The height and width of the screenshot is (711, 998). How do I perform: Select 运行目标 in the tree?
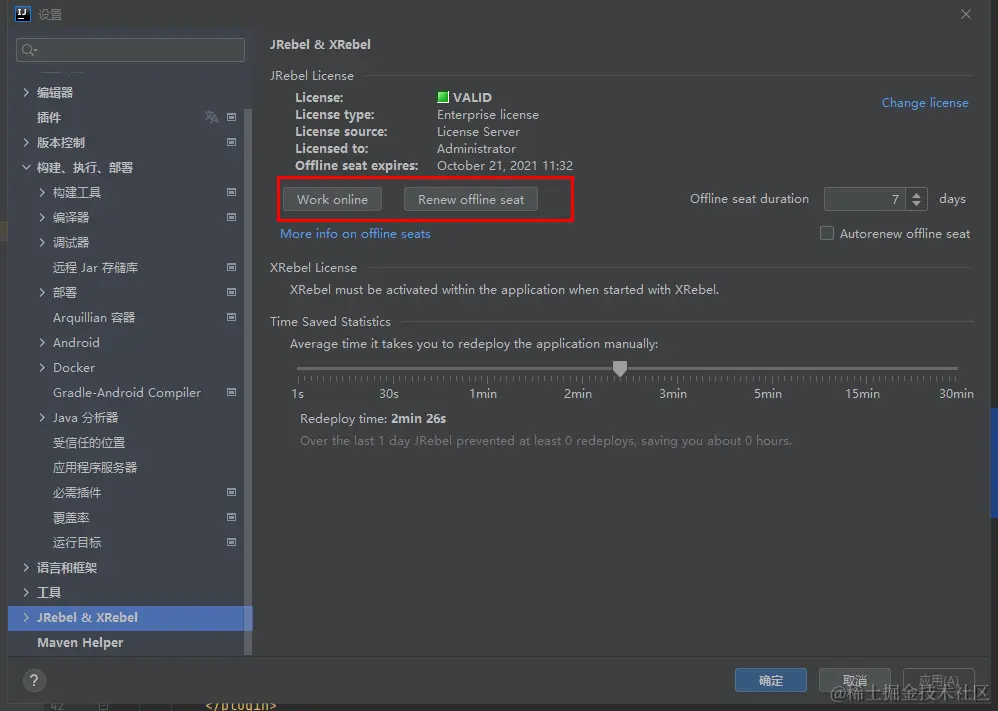[77, 542]
